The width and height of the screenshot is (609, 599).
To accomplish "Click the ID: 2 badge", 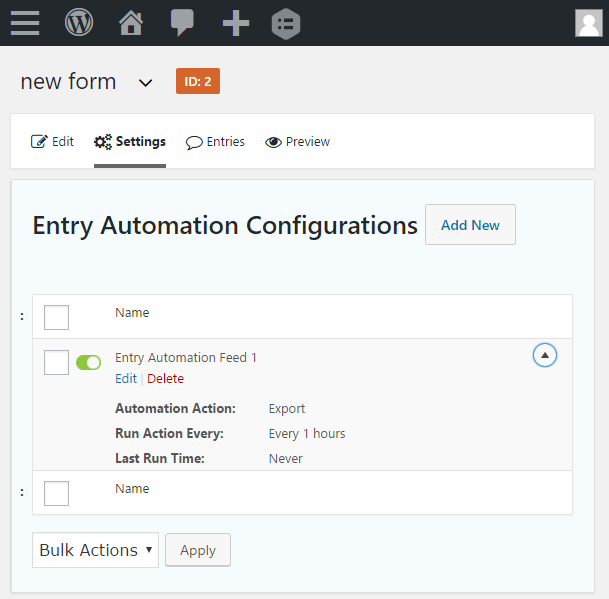I will click(198, 81).
